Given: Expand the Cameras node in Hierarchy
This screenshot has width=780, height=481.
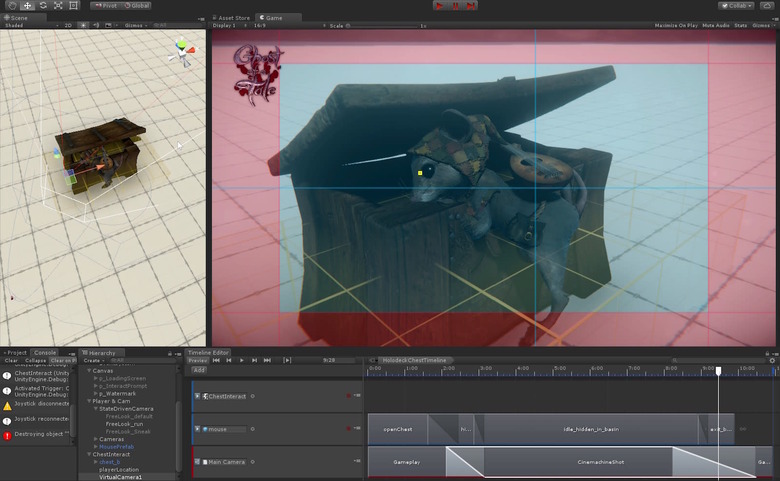Looking at the screenshot, I should (93, 439).
